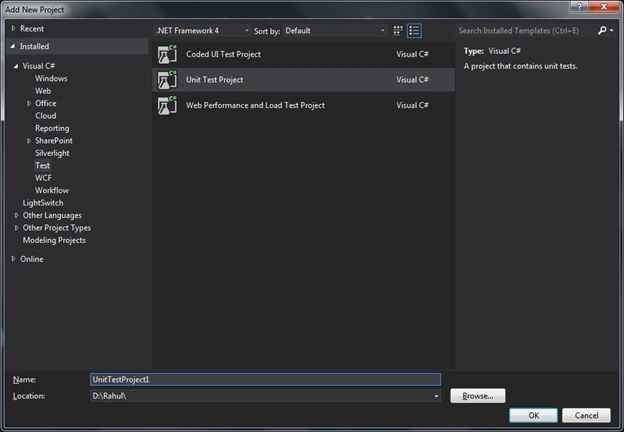Click the Online label

coord(32,259)
